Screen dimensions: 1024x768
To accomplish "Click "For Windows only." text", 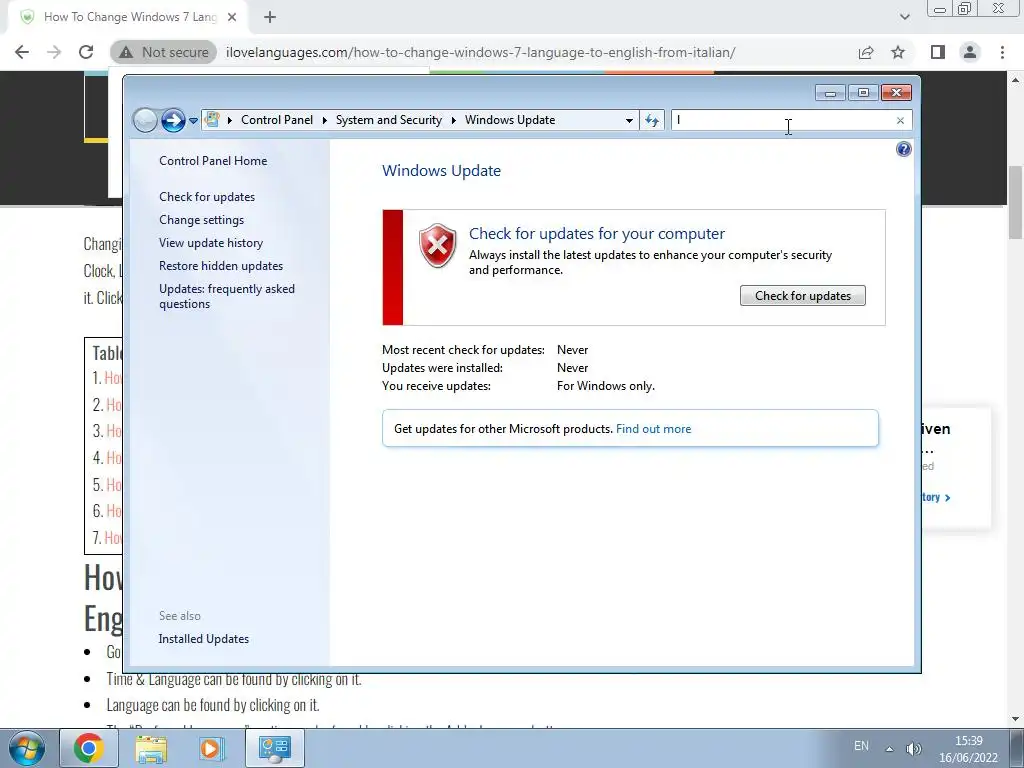I will [605, 386].
